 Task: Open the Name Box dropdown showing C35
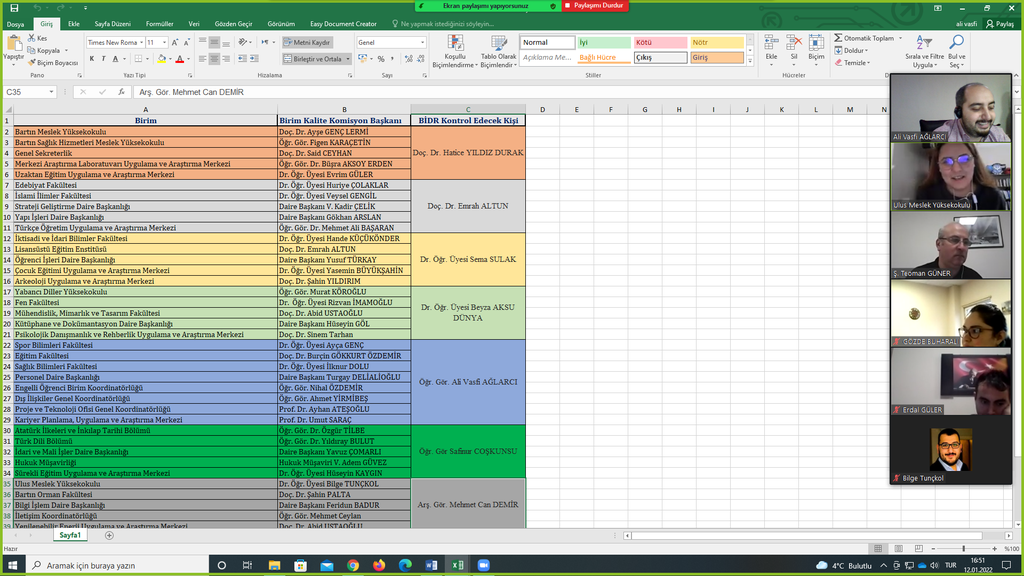[51, 92]
